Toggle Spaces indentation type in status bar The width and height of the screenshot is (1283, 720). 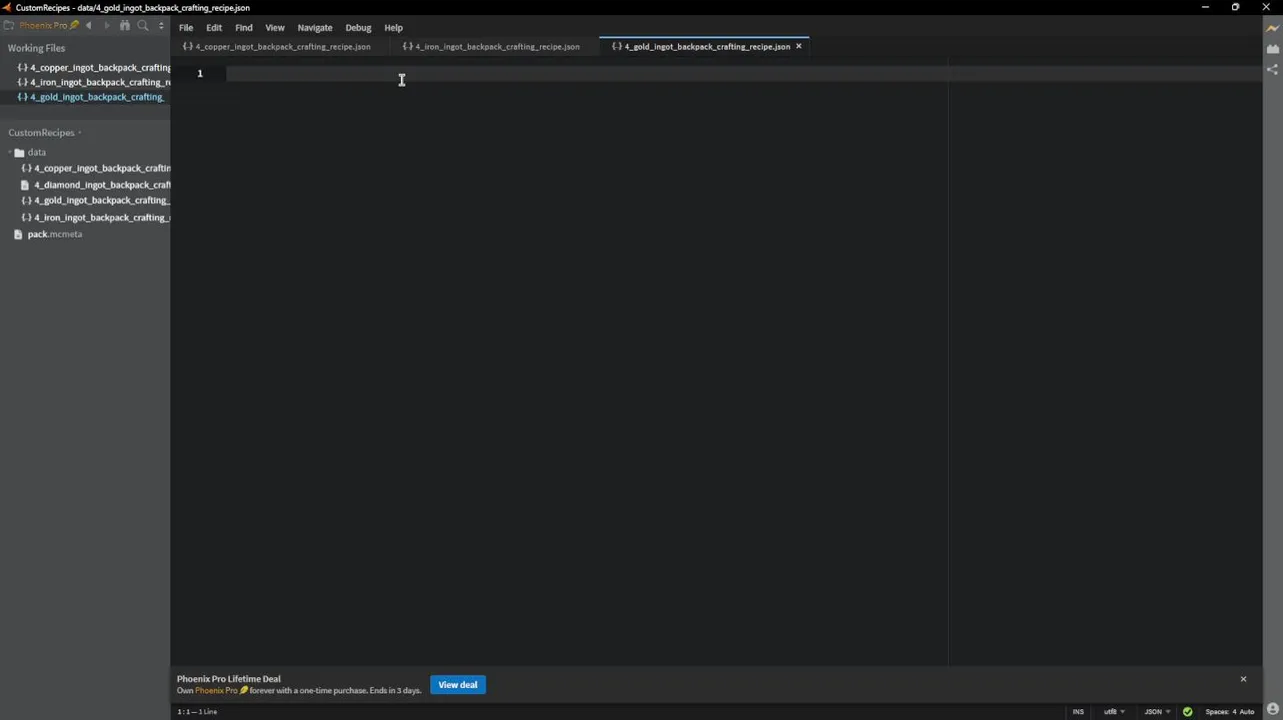tap(1217, 712)
